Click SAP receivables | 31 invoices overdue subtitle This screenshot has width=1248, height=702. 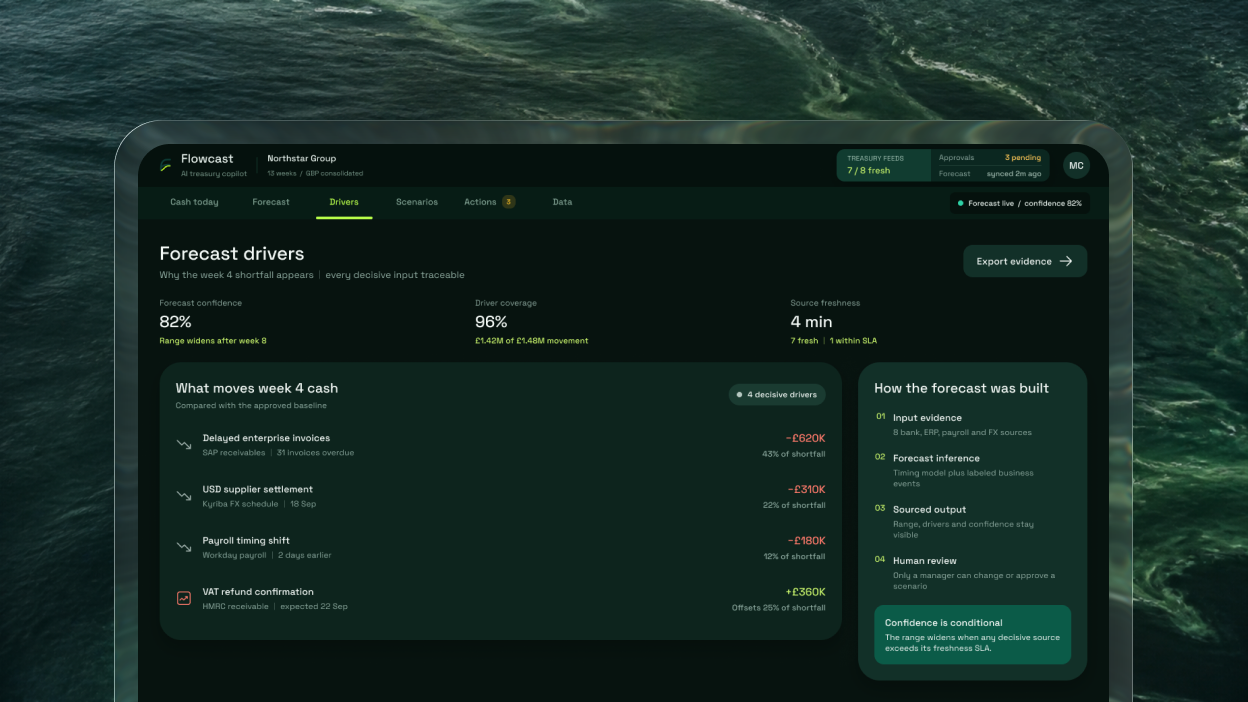click(278, 453)
